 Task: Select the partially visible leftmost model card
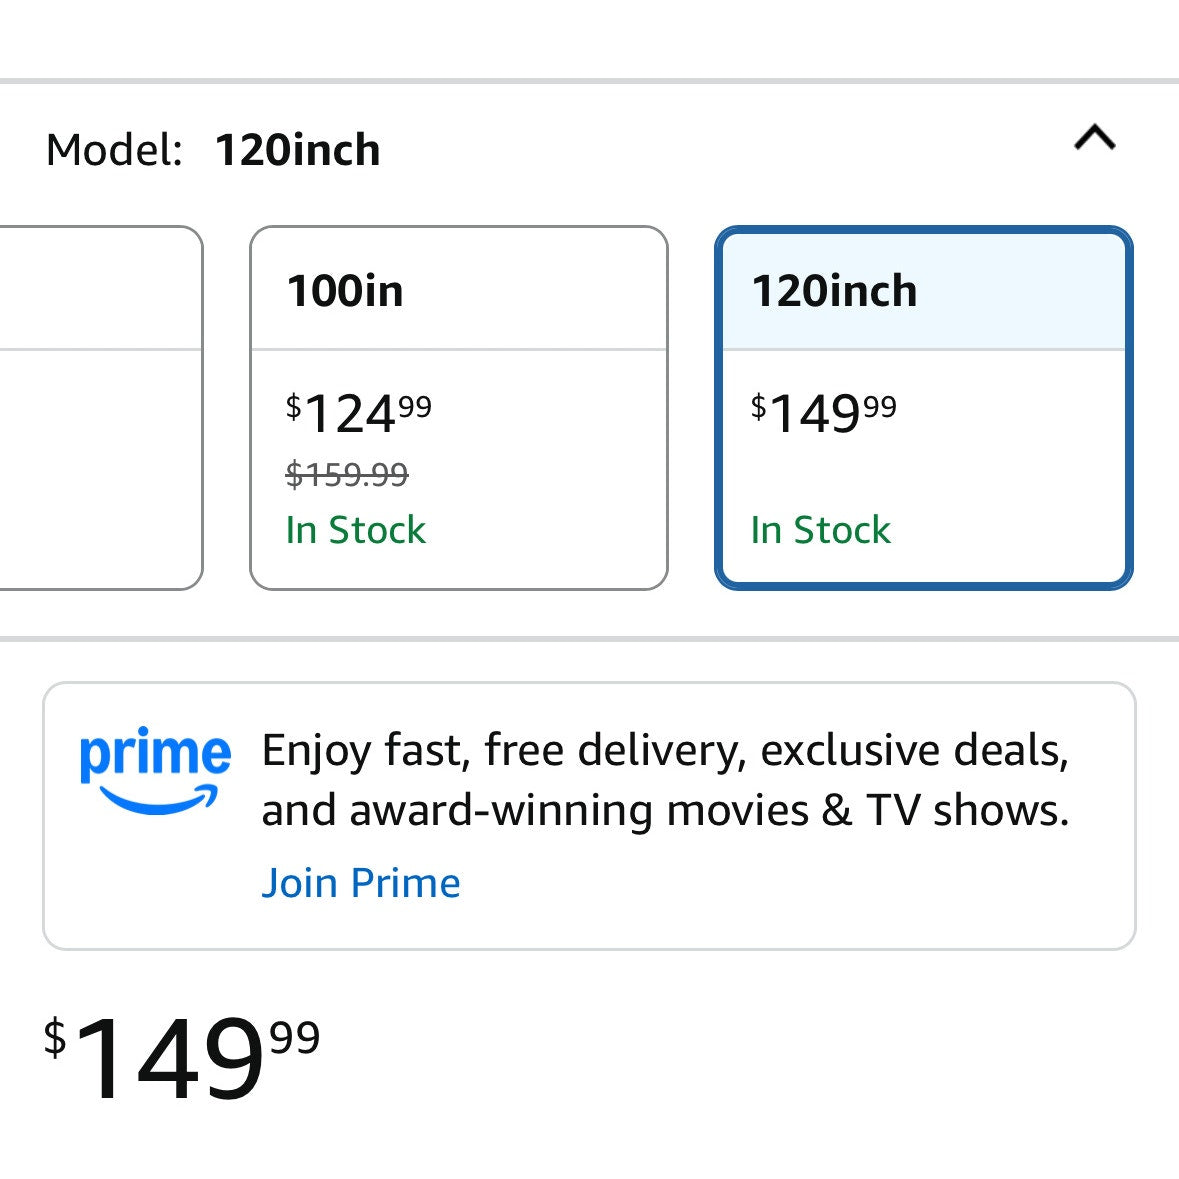[101, 408]
